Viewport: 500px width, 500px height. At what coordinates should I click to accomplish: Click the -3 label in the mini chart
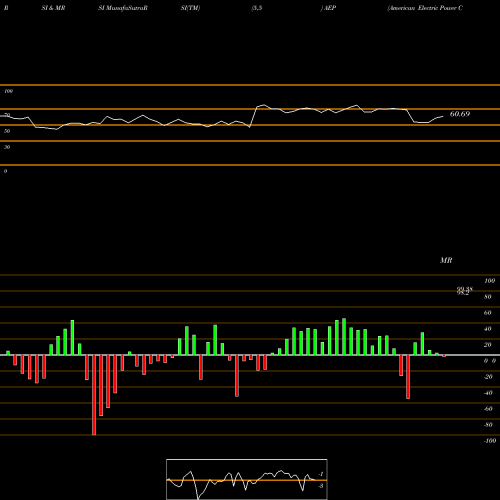[321, 486]
